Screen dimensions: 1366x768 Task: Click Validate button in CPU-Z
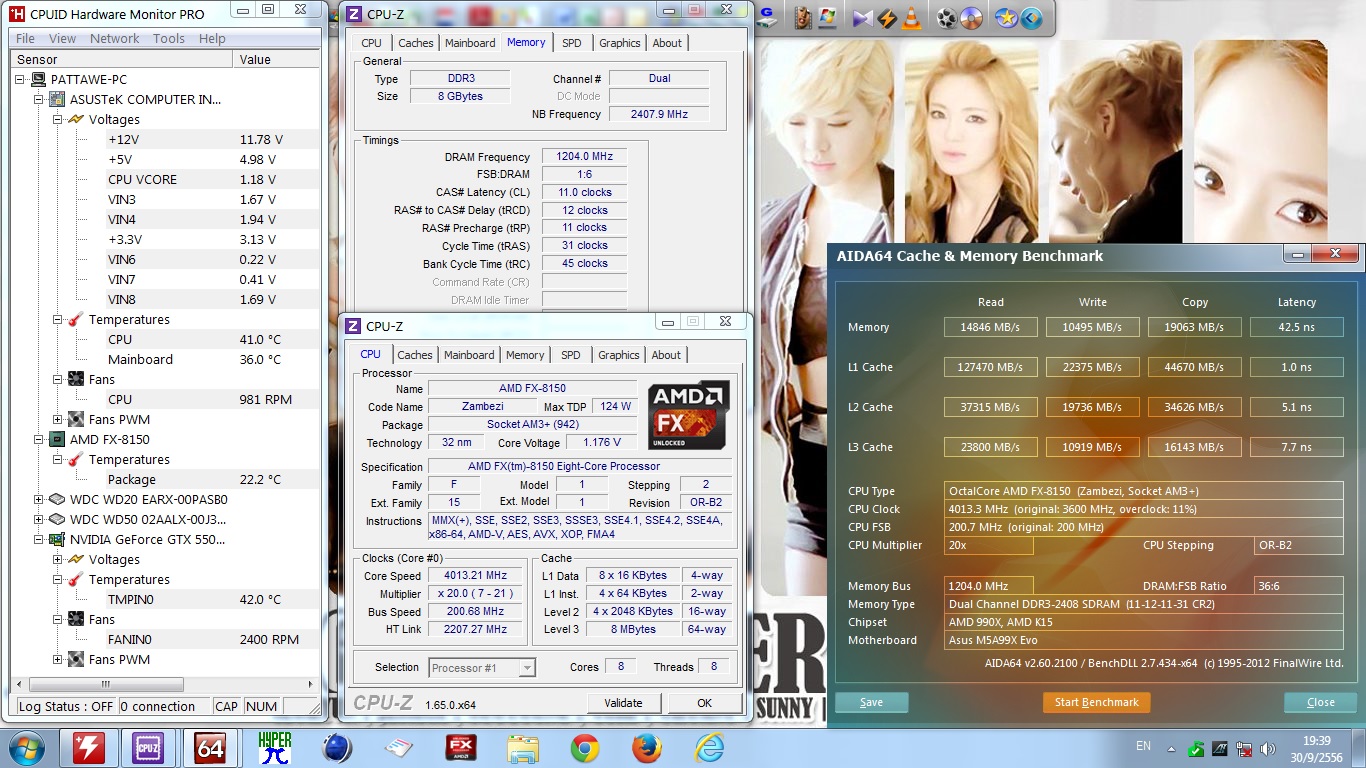(623, 703)
